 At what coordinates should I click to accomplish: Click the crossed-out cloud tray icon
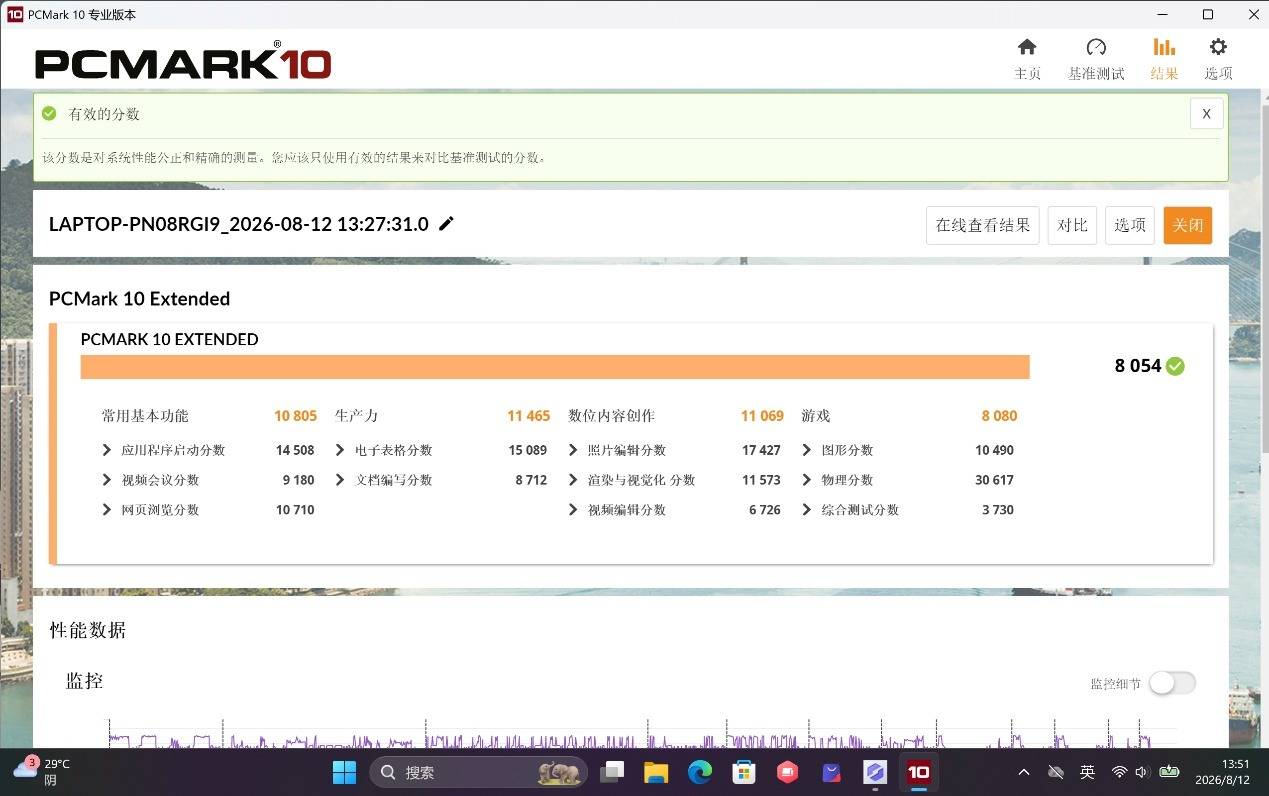pos(1055,772)
